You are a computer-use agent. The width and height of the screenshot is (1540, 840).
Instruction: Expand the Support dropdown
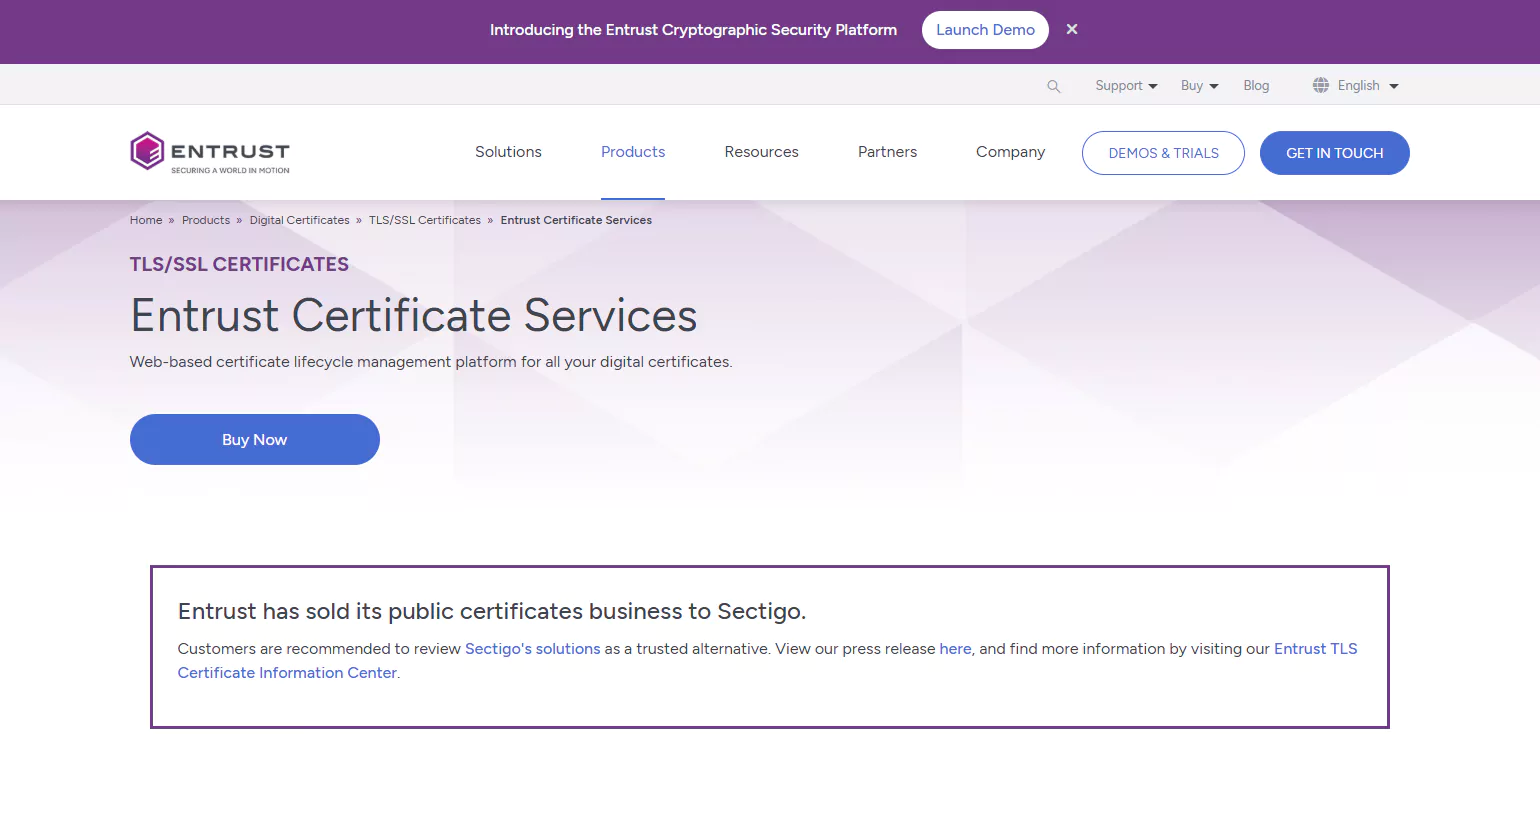(x=1126, y=86)
